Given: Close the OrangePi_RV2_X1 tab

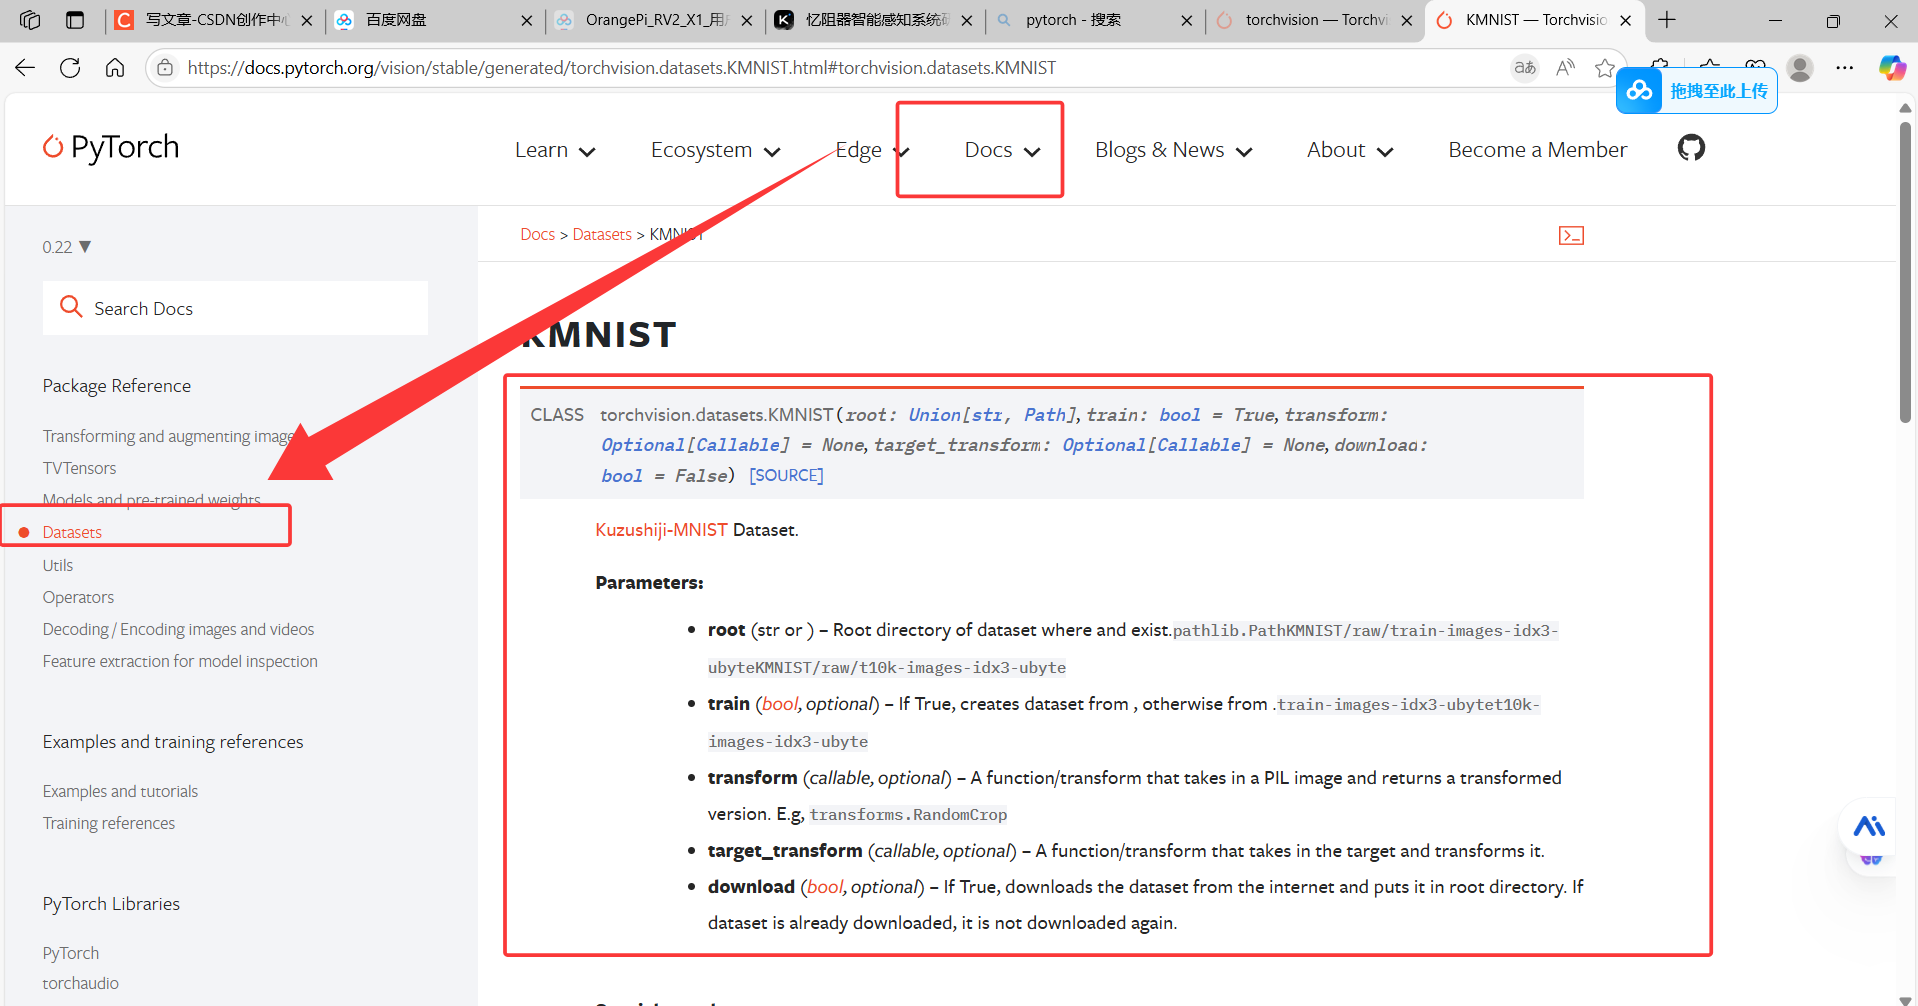Looking at the screenshot, I should [x=747, y=20].
